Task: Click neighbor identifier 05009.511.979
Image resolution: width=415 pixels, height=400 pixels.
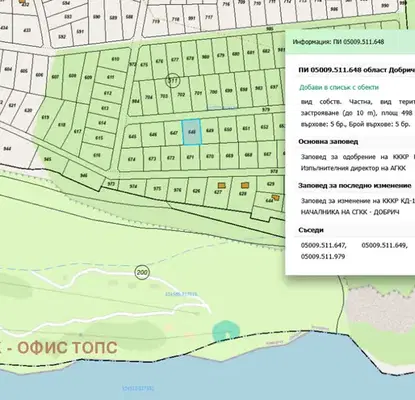Action: 323,257
